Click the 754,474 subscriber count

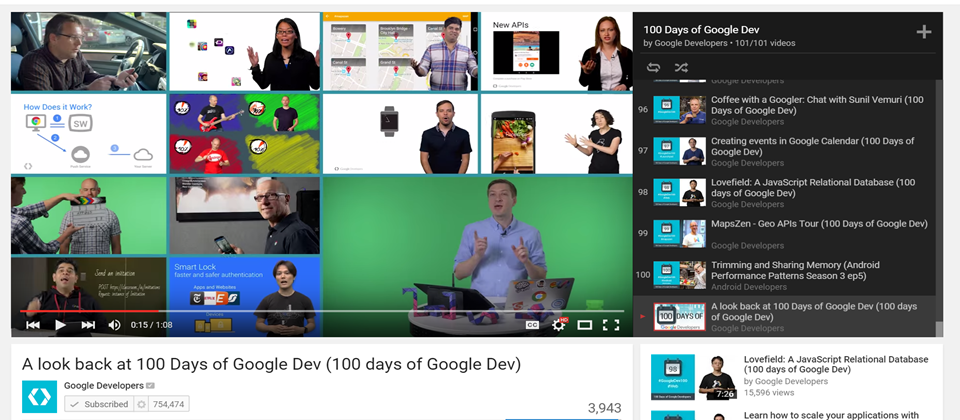point(168,404)
